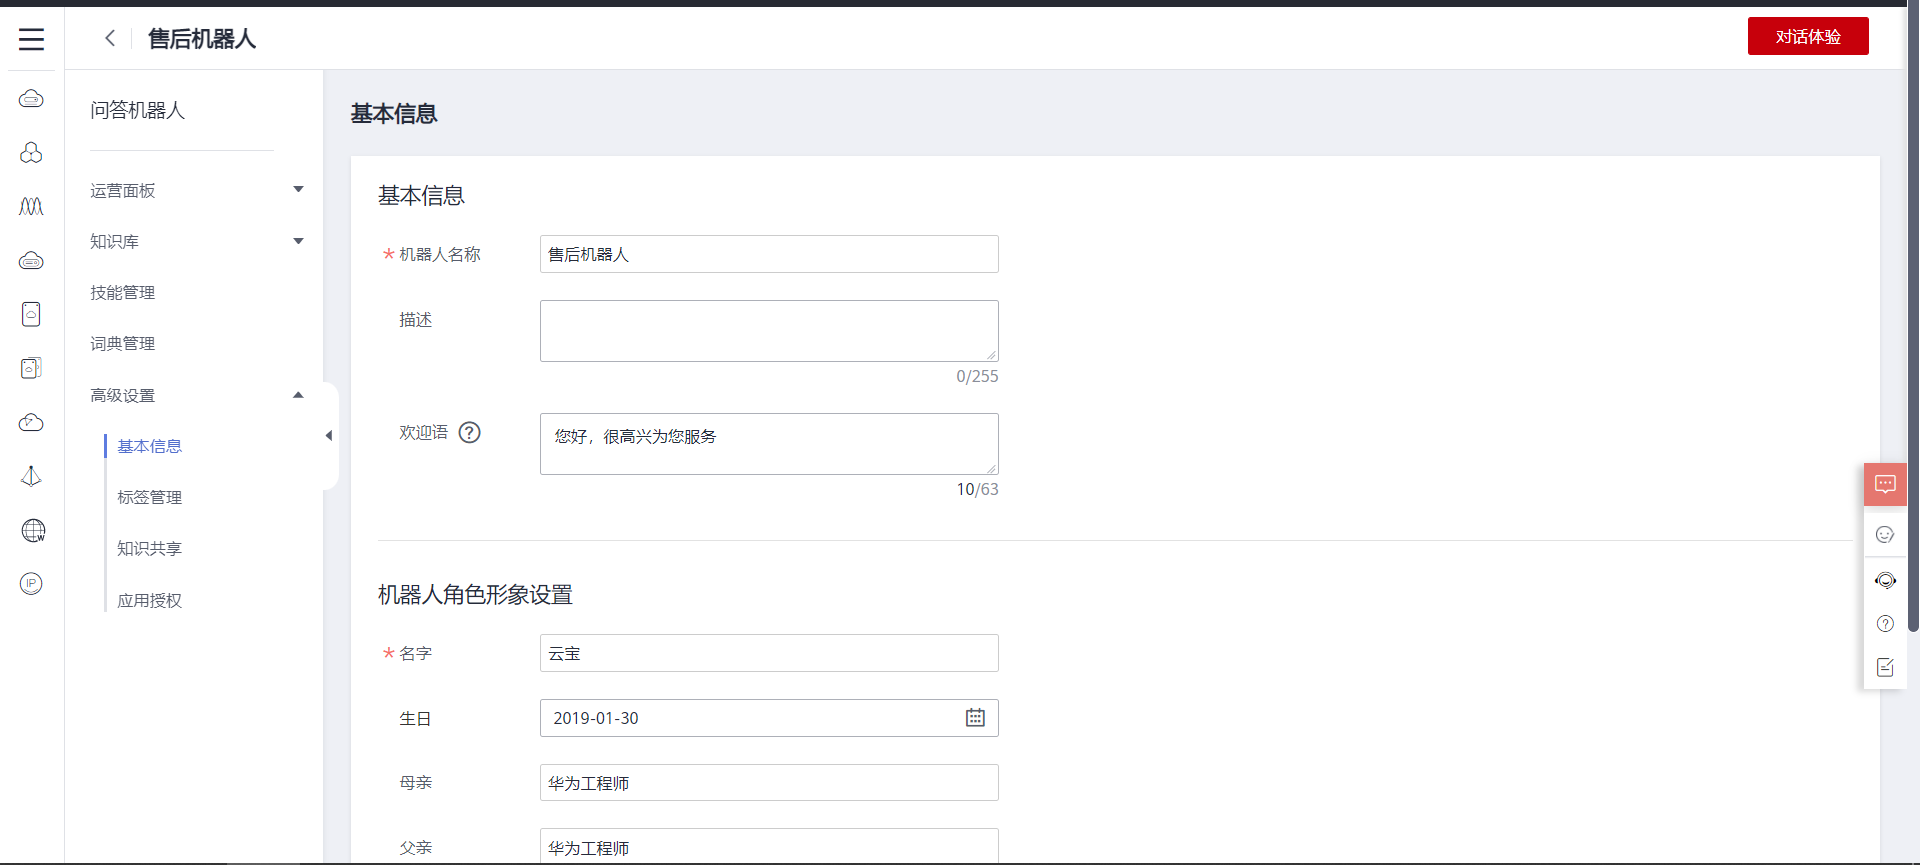The height and width of the screenshot is (865, 1920).
Task: Click the cloud-with-server-bar icon below the wave icon
Action: 31,260
